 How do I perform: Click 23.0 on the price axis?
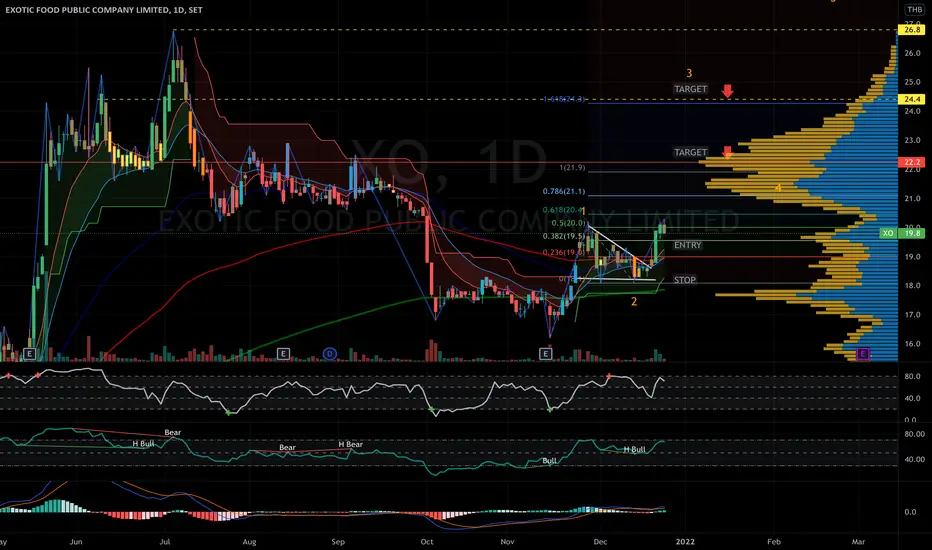(912, 140)
